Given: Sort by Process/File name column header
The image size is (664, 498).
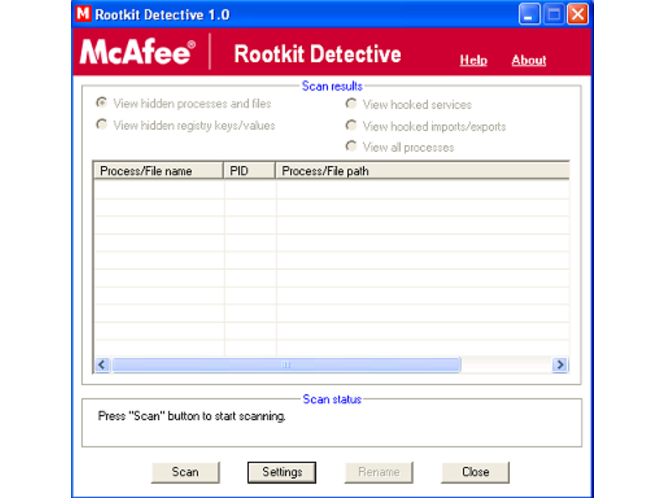Looking at the screenshot, I should click(x=158, y=171).
